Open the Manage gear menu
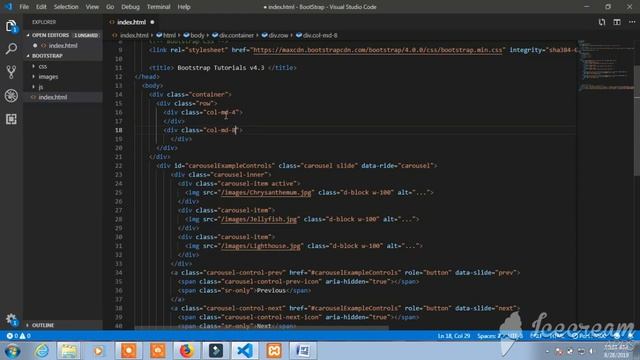This screenshot has width=640, height=360. 11,319
